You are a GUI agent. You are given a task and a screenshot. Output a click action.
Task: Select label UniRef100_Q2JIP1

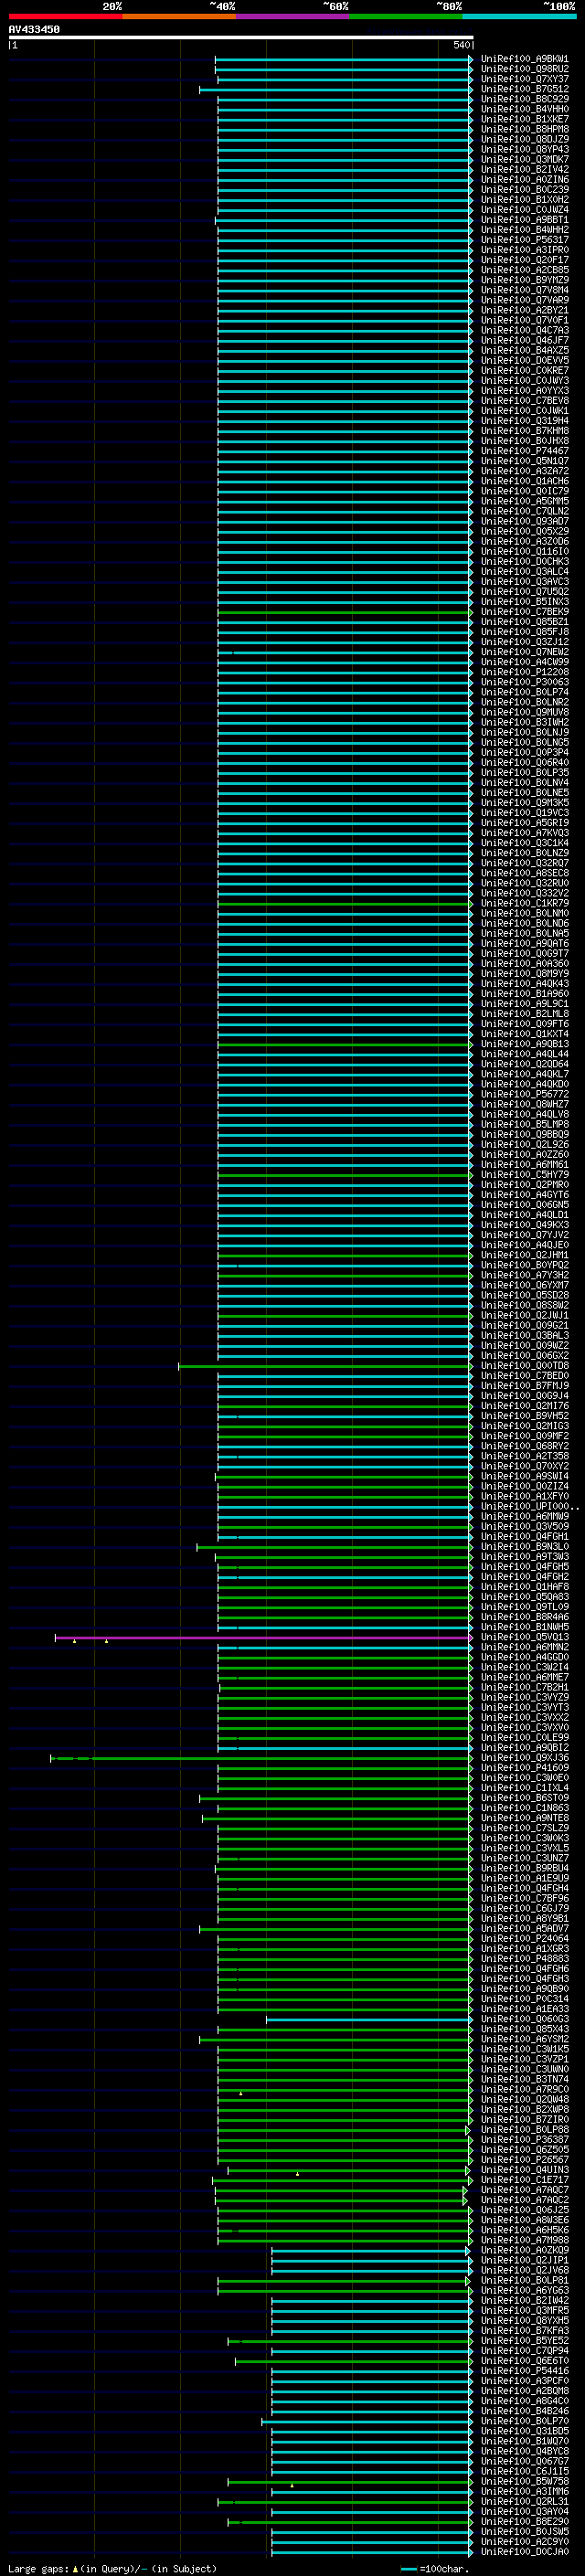(x=525, y=2261)
